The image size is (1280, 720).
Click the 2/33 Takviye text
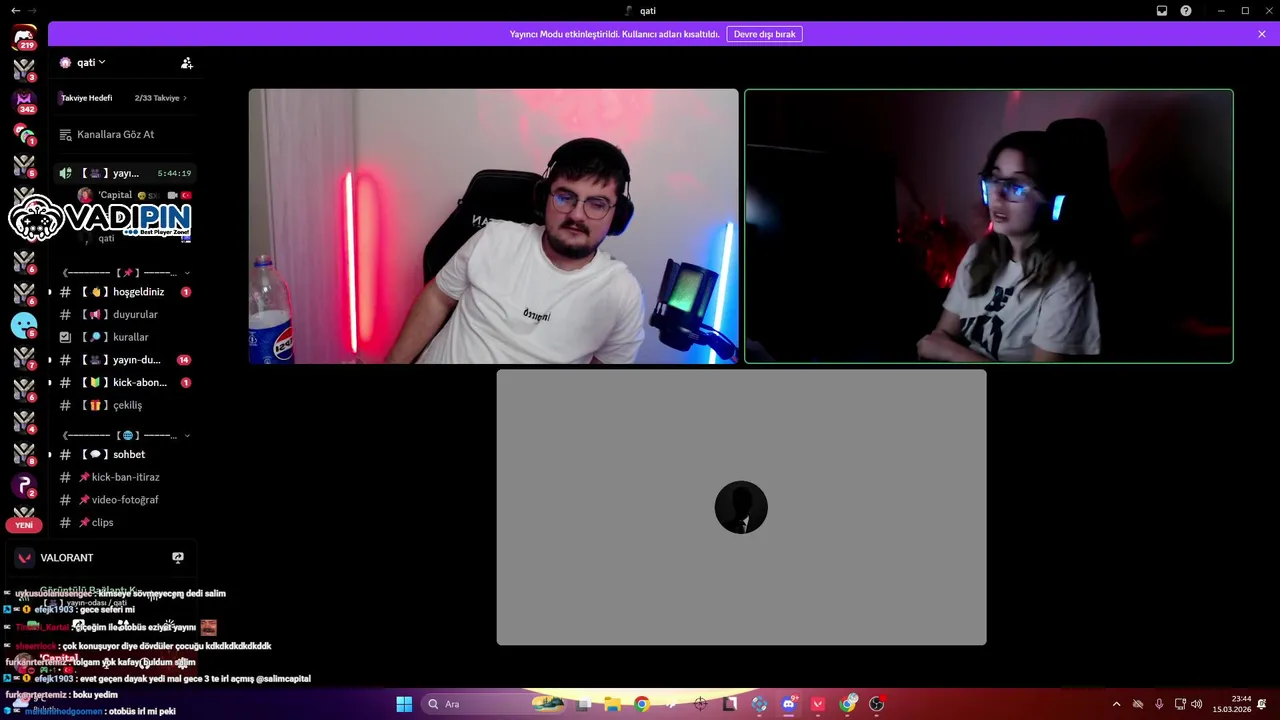click(156, 98)
